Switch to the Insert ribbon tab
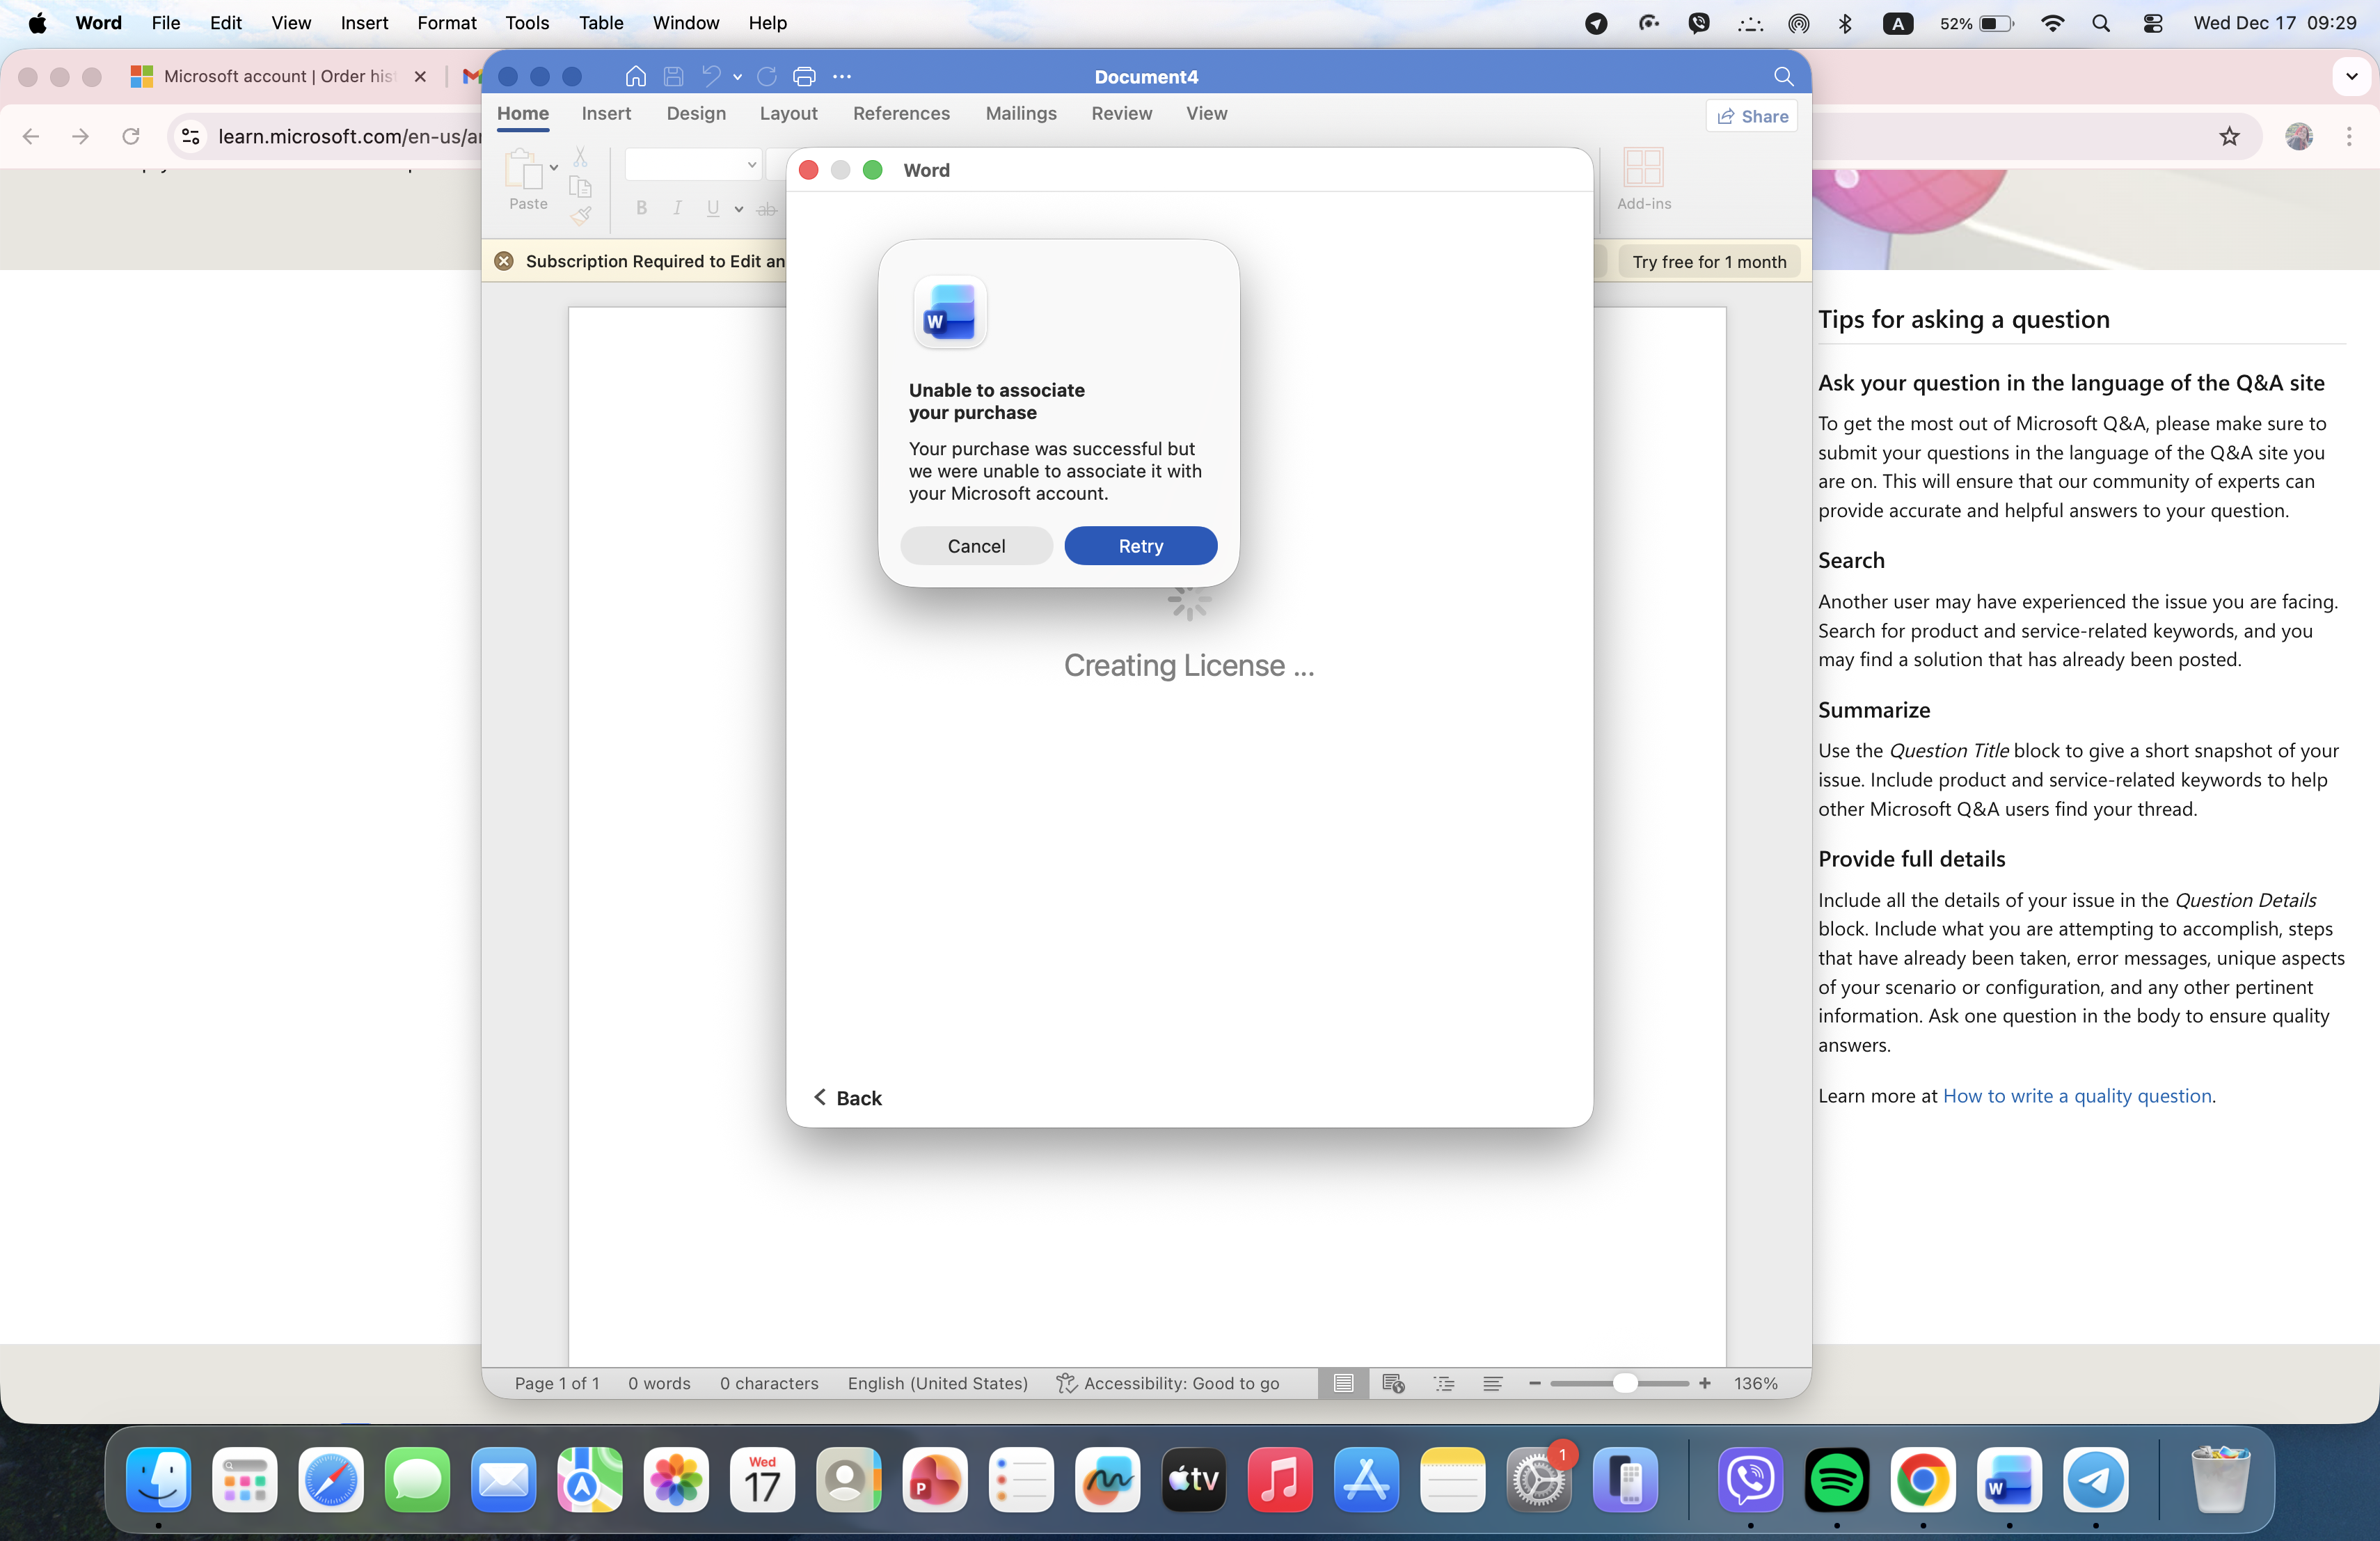The width and height of the screenshot is (2380, 1541). (606, 113)
